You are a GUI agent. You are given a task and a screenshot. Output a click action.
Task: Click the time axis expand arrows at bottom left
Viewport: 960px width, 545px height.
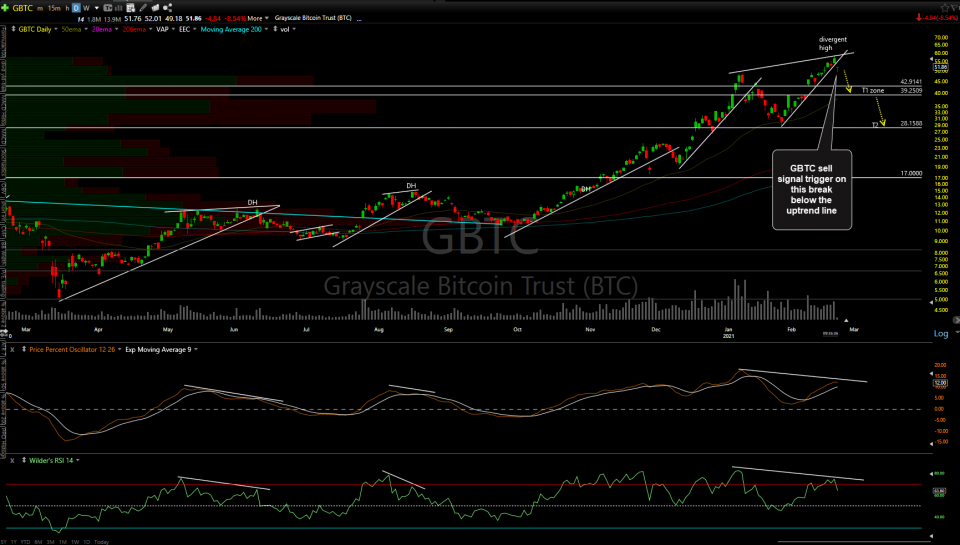tap(4, 331)
